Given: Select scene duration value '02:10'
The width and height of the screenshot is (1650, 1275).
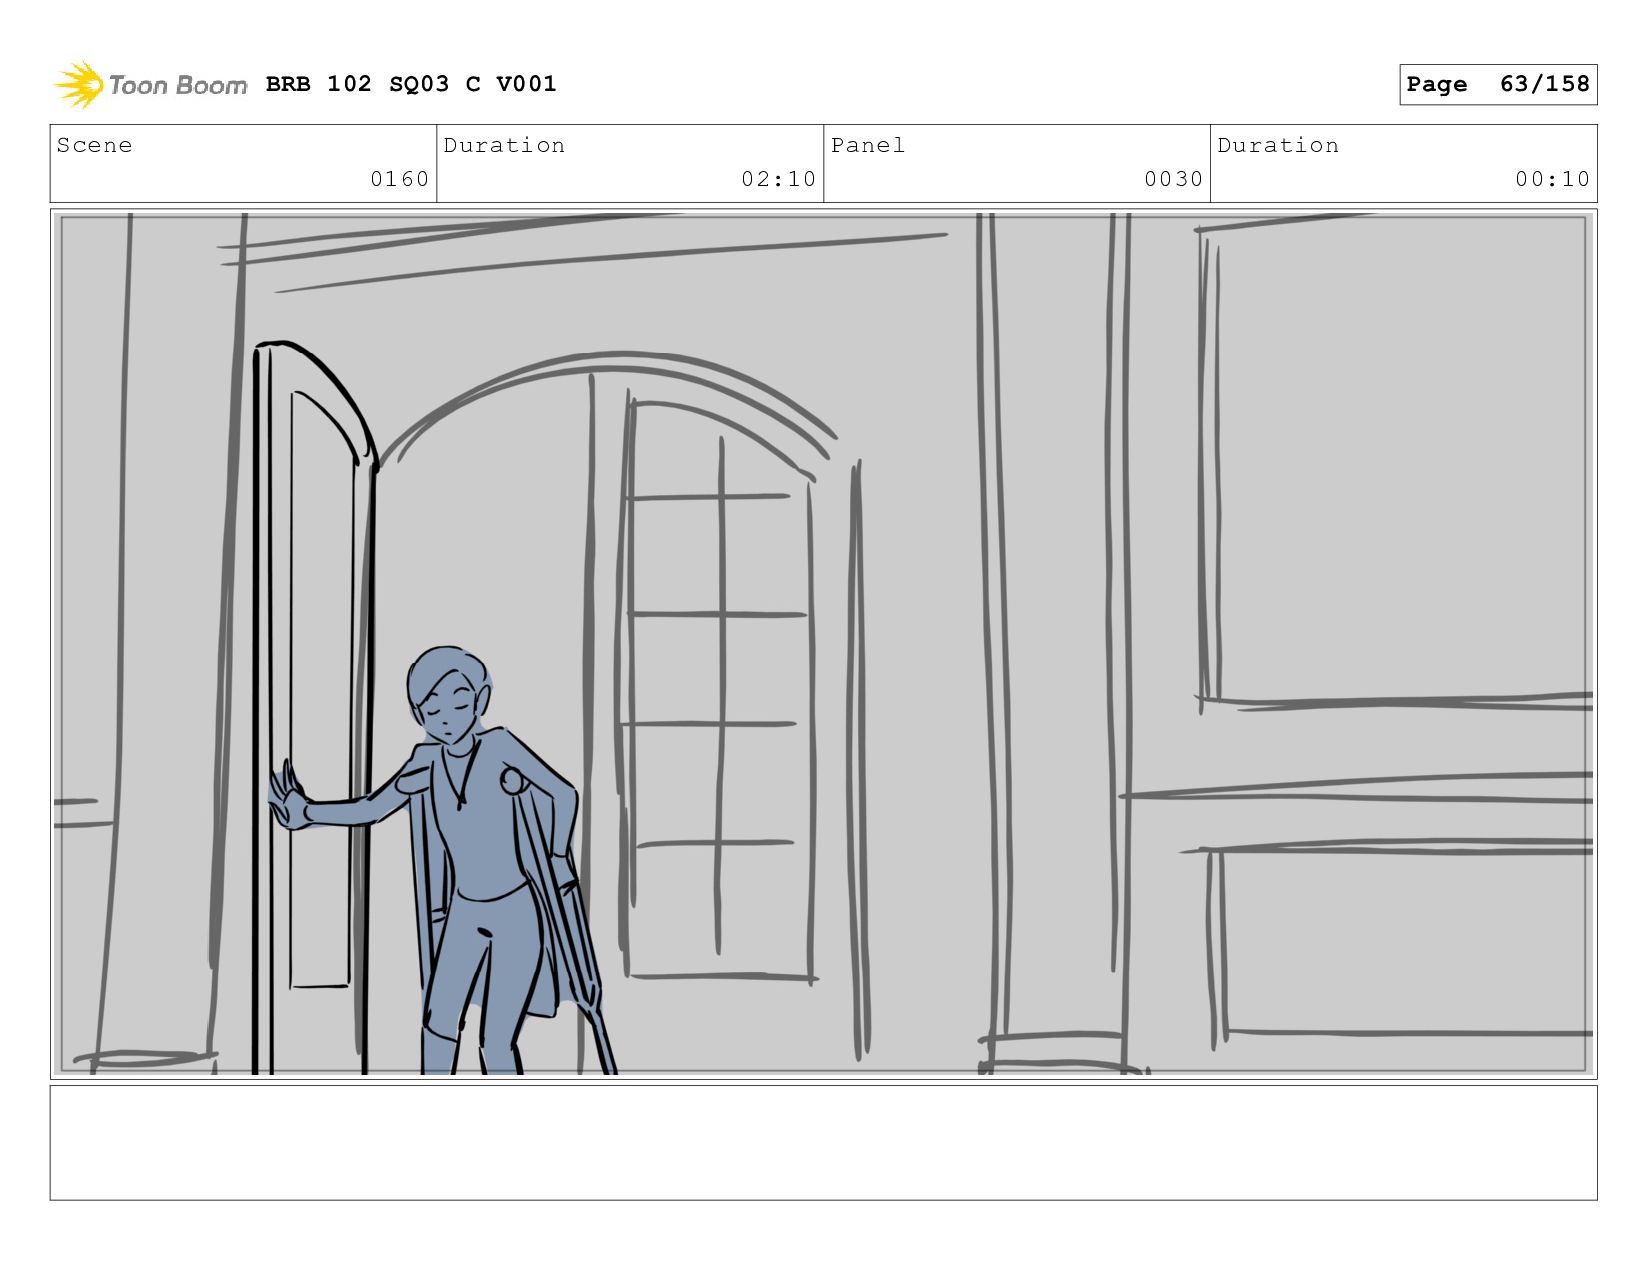Looking at the screenshot, I should point(778,179).
